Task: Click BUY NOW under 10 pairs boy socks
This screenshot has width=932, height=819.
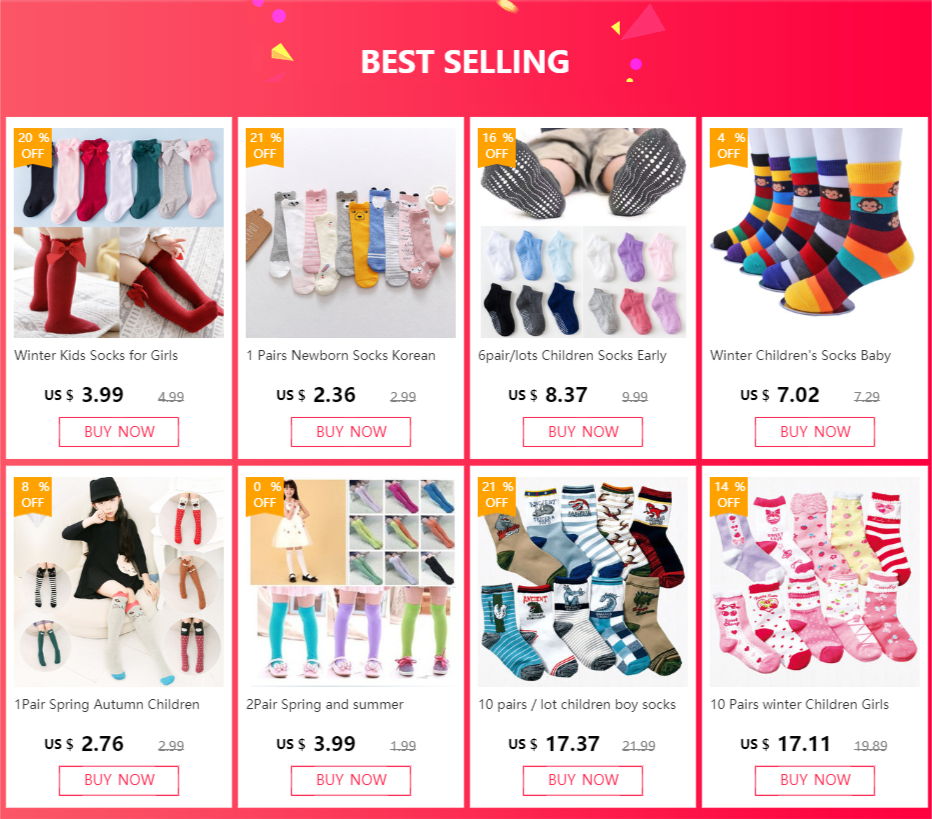Action: pos(582,780)
